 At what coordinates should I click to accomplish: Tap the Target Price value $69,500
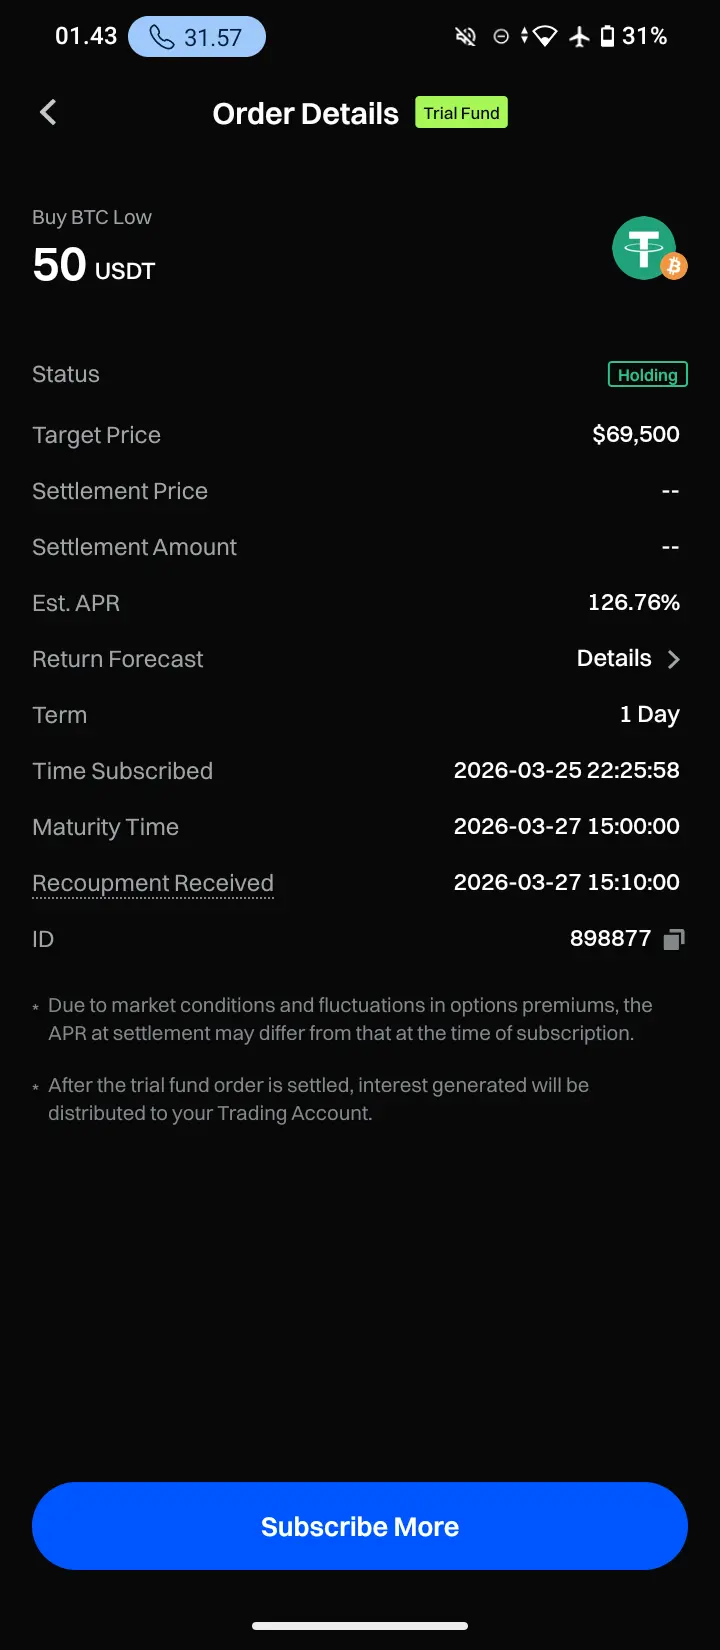pyautogui.click(x=635, y=434)
